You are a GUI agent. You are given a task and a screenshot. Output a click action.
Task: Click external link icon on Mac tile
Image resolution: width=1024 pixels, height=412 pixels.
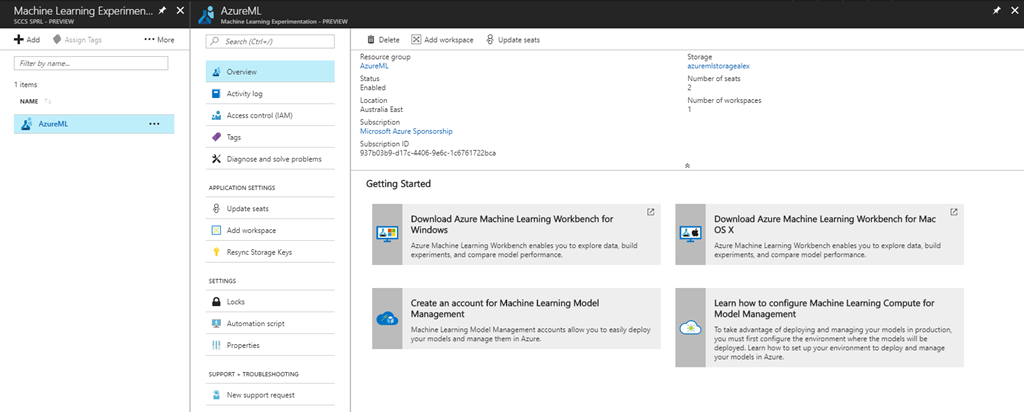953,212
